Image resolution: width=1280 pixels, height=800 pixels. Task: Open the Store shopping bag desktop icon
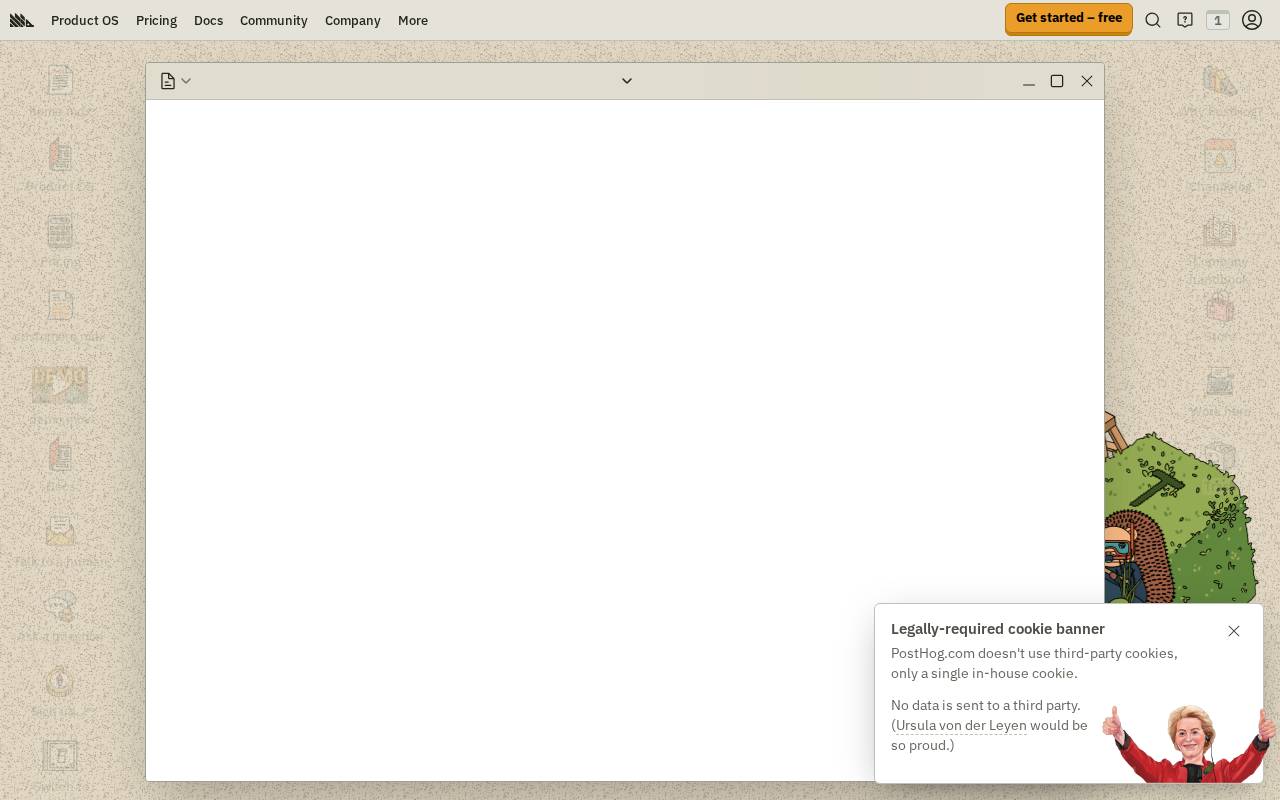[x=1220, y=317]
